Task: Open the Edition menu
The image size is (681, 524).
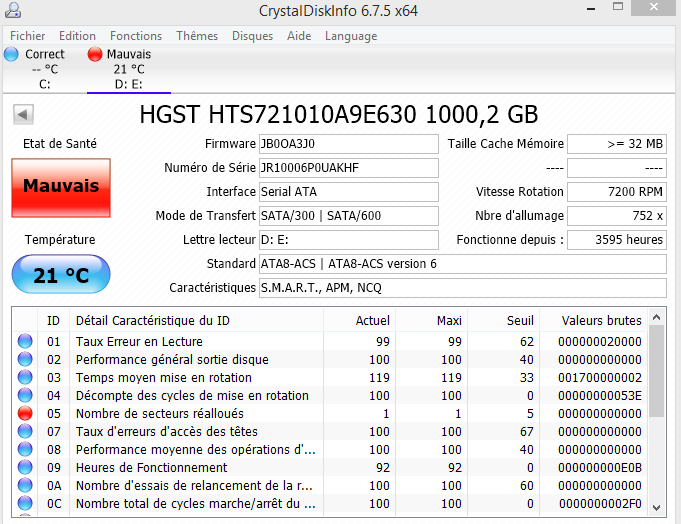Action: click(77, 36)
